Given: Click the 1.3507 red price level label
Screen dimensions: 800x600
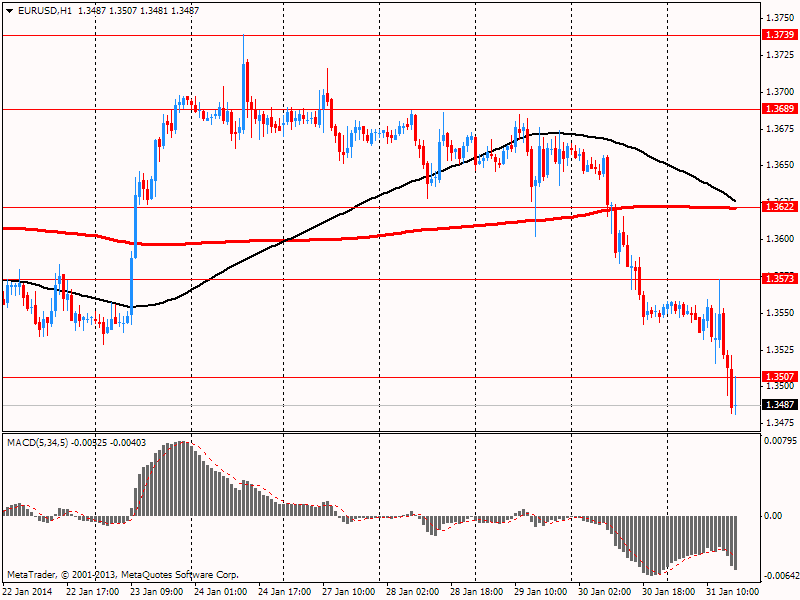Looking at the screenshot, I should point(780,377).
